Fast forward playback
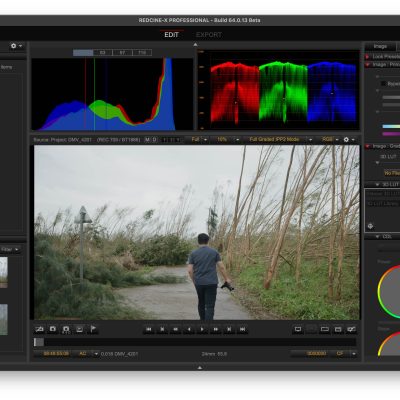400x400 pixels. pos(216,329)
